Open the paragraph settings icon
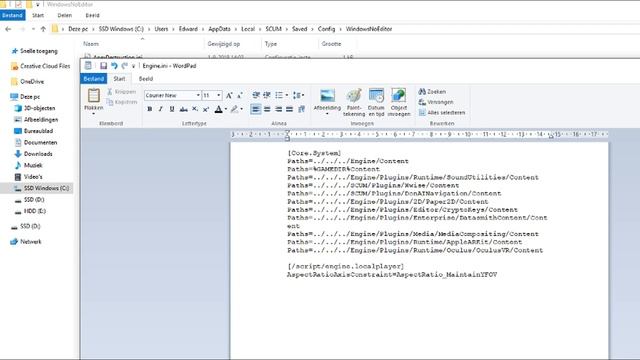Screen dimensions: 640x360 click(301, 109)
